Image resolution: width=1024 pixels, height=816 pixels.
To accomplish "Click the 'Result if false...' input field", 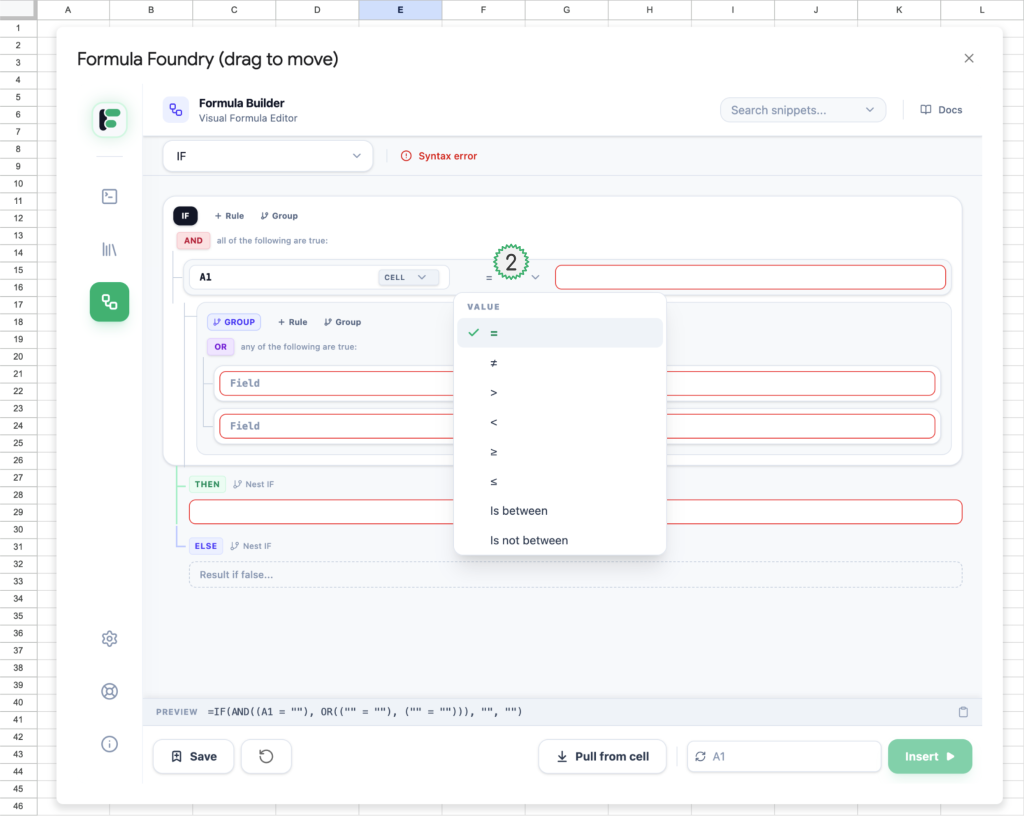I will pyautogui.click(x=575, y=574).
